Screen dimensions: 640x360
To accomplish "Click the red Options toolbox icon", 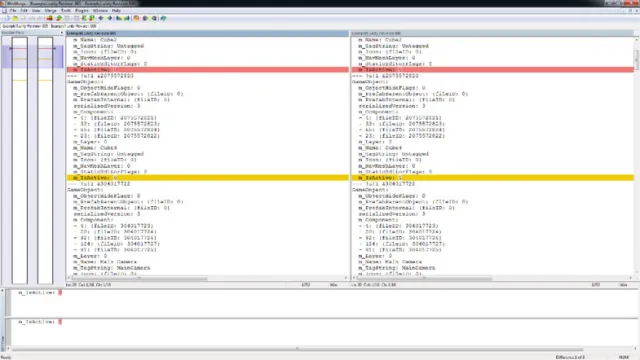I will 50,18.
